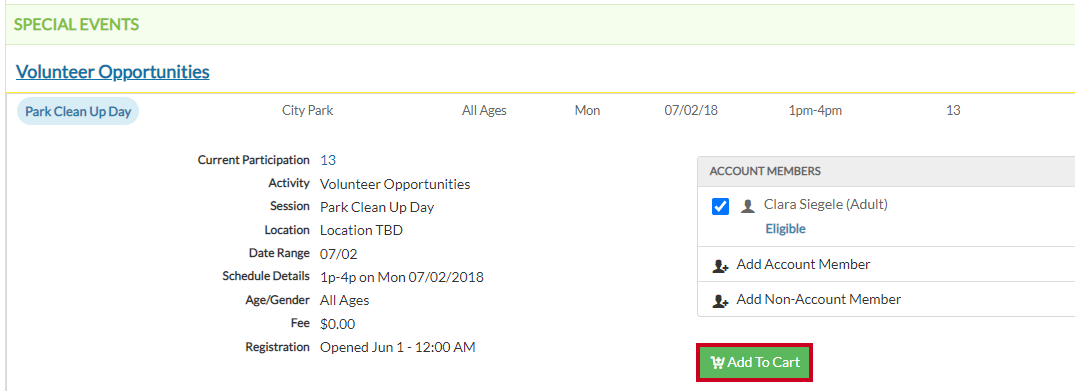The image size is (1075, 391).
Task: Click All Ages in the session row
Action: [x=484, y=110]
